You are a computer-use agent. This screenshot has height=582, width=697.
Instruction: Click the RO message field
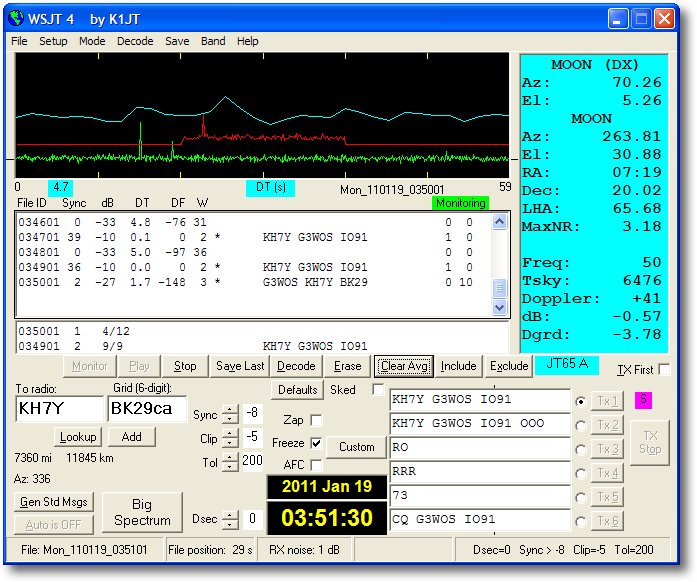pyautogui.click(x=480, y=447)
